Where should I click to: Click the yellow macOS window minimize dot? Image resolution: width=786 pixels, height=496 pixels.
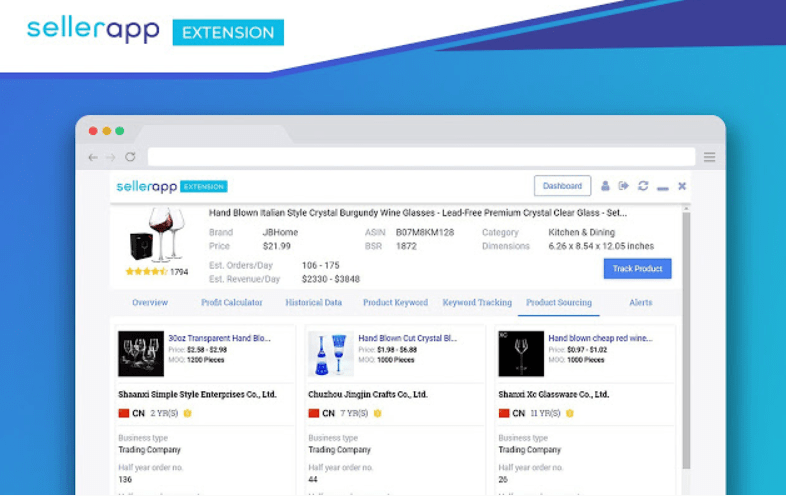tap(106, 131)
